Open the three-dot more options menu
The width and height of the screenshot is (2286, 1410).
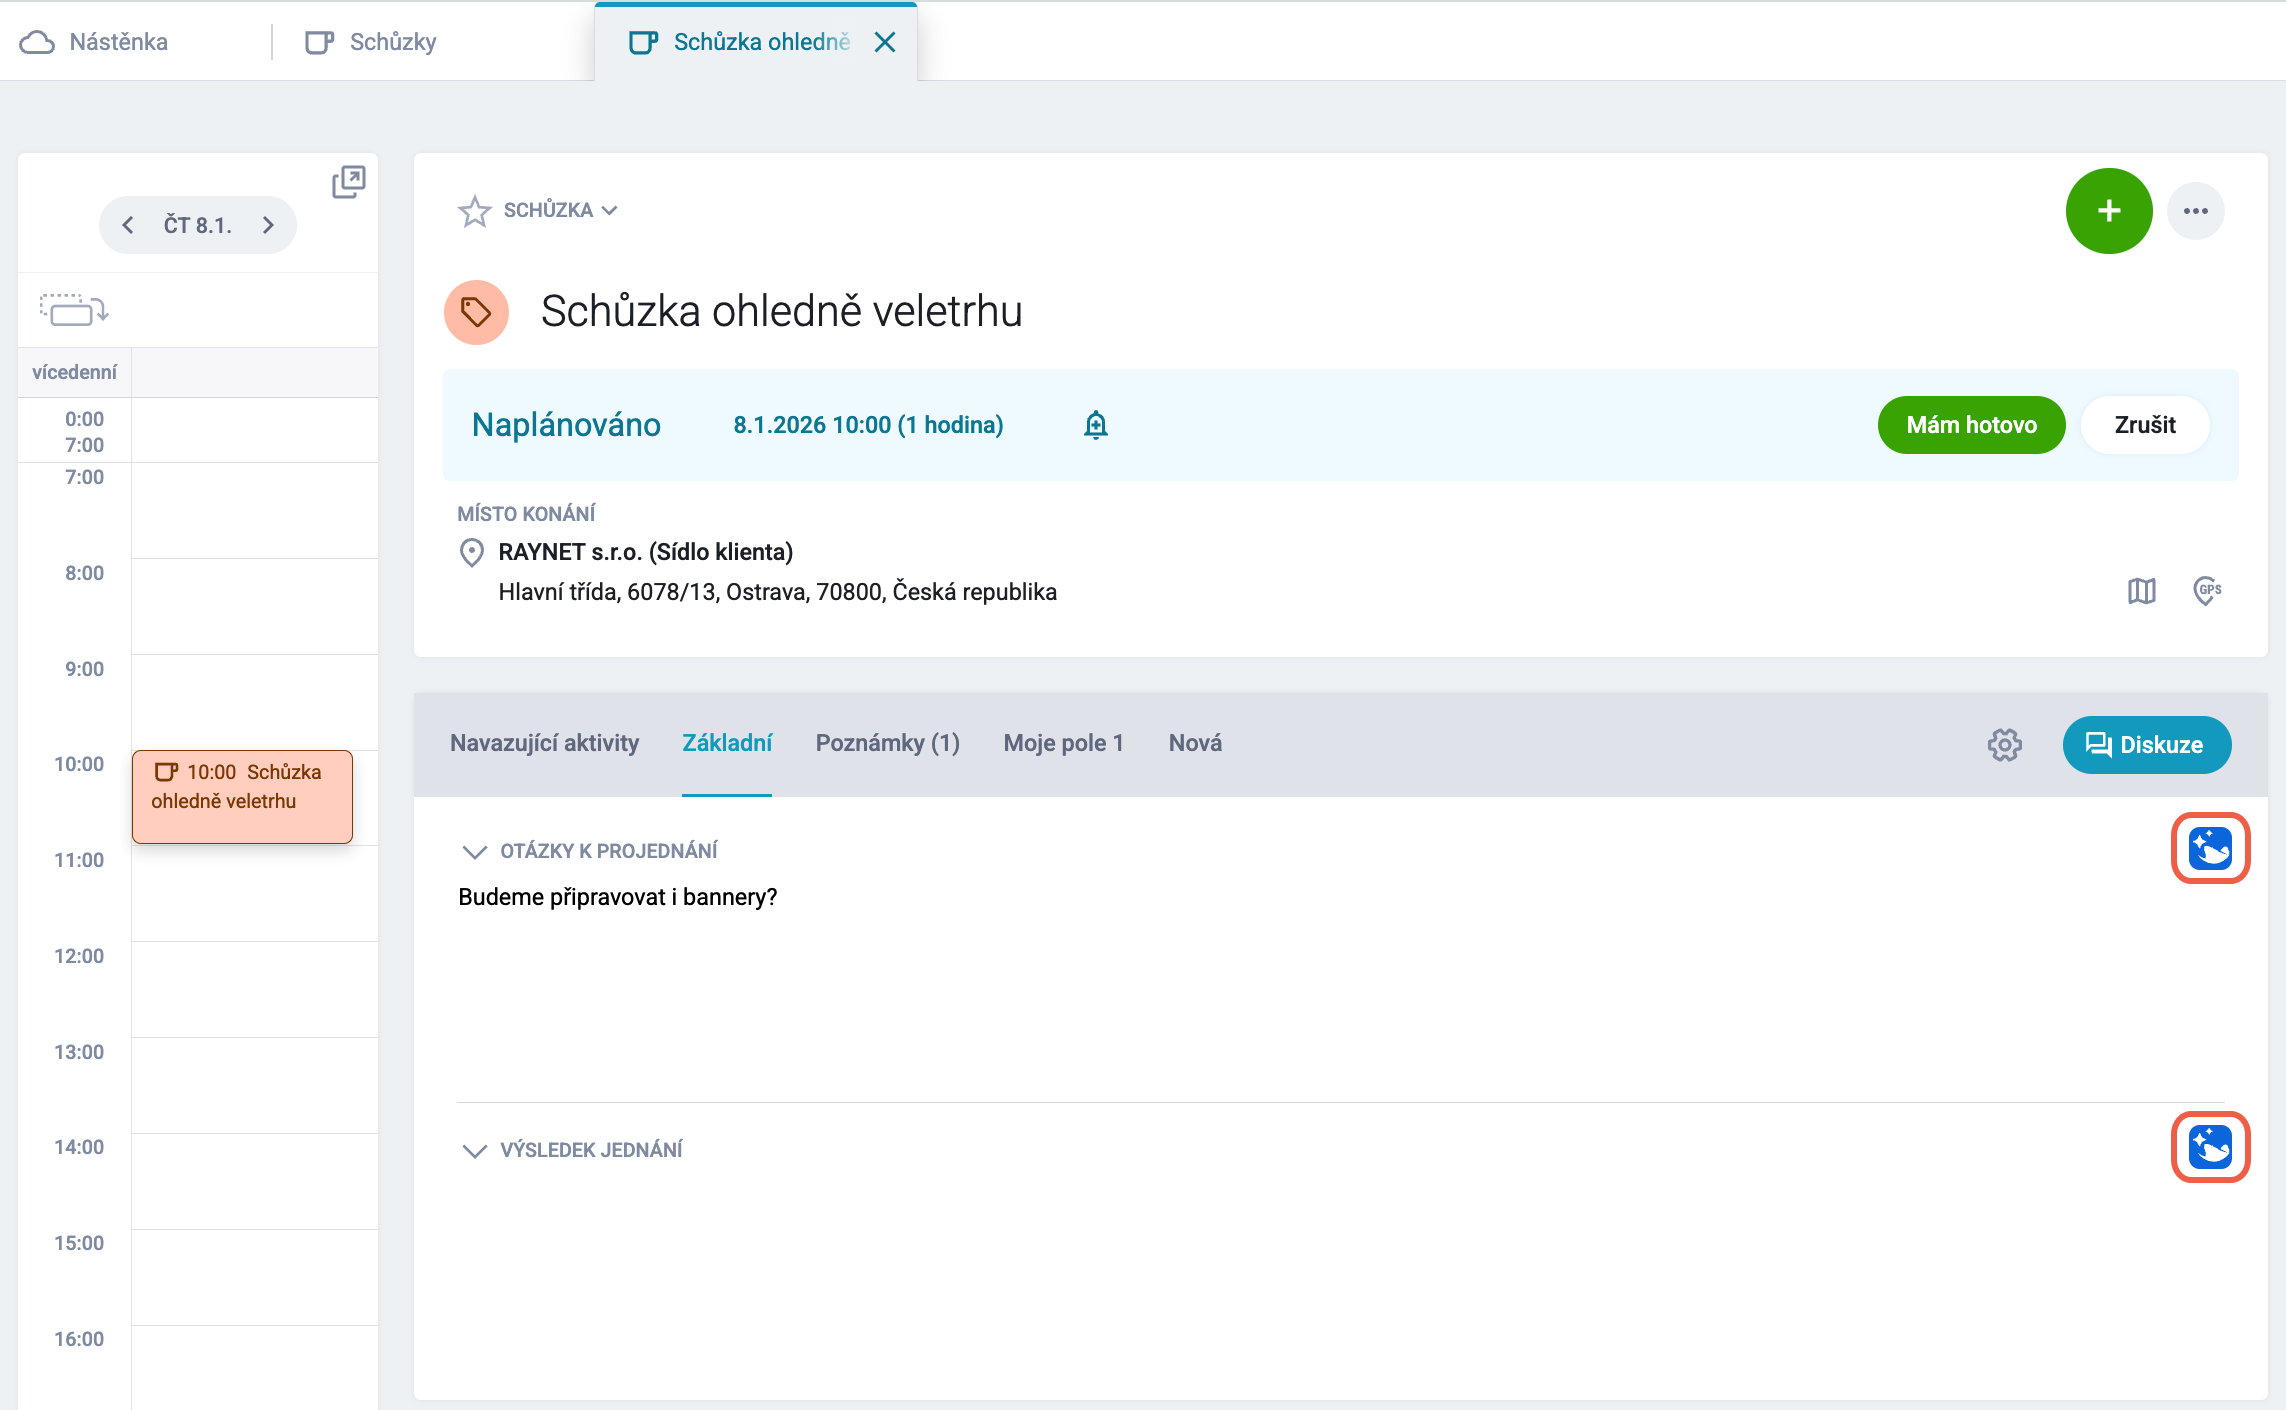(2196, 211)
